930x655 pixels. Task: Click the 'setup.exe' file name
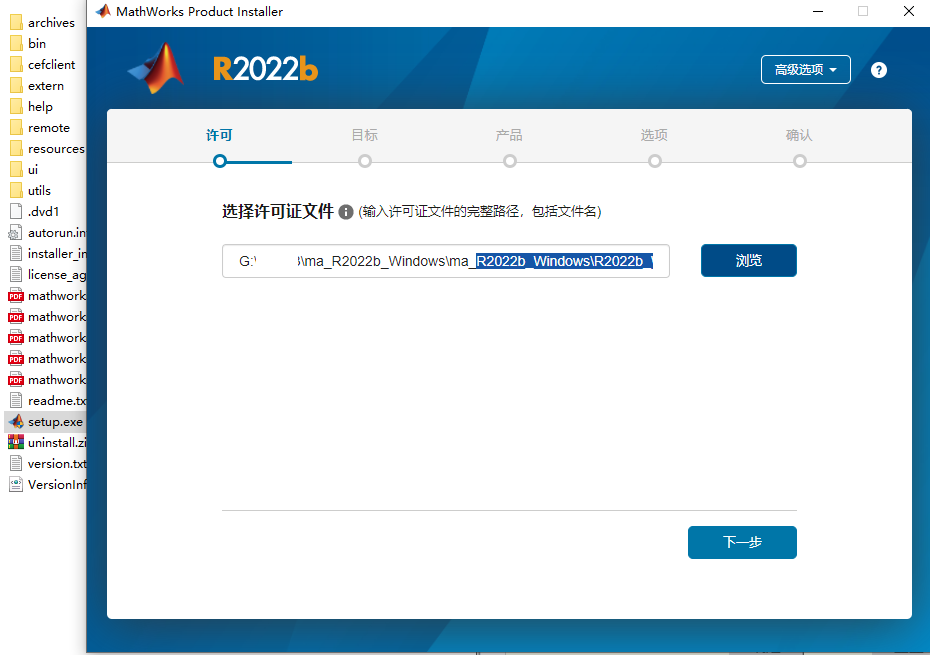pos(55,422)
